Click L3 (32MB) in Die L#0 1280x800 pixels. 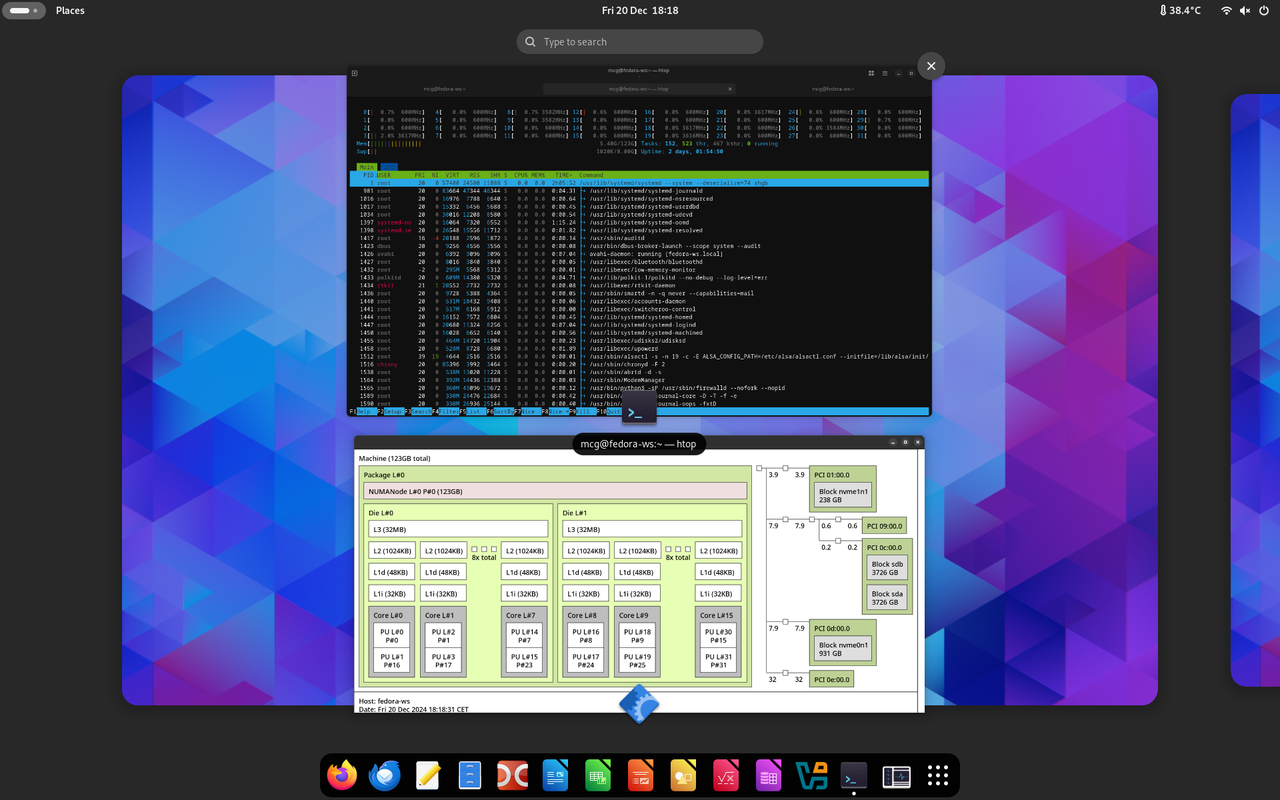tap(458, 529)
